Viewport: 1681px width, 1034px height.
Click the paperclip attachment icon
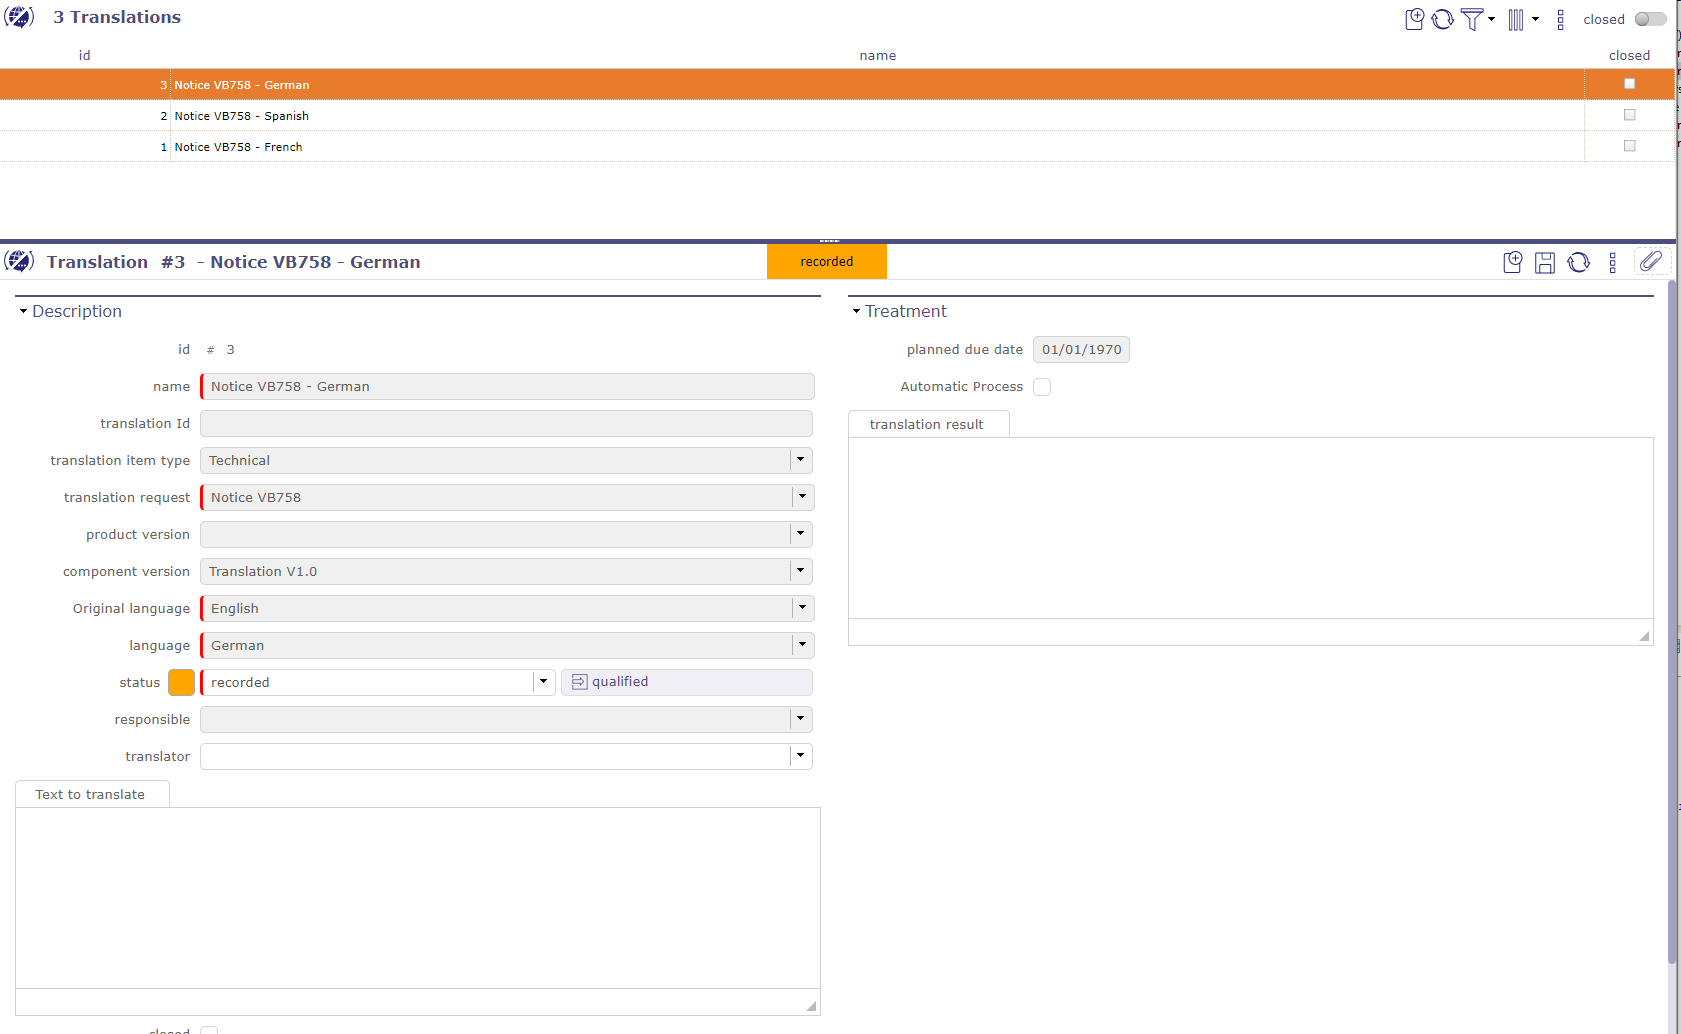1650,262
